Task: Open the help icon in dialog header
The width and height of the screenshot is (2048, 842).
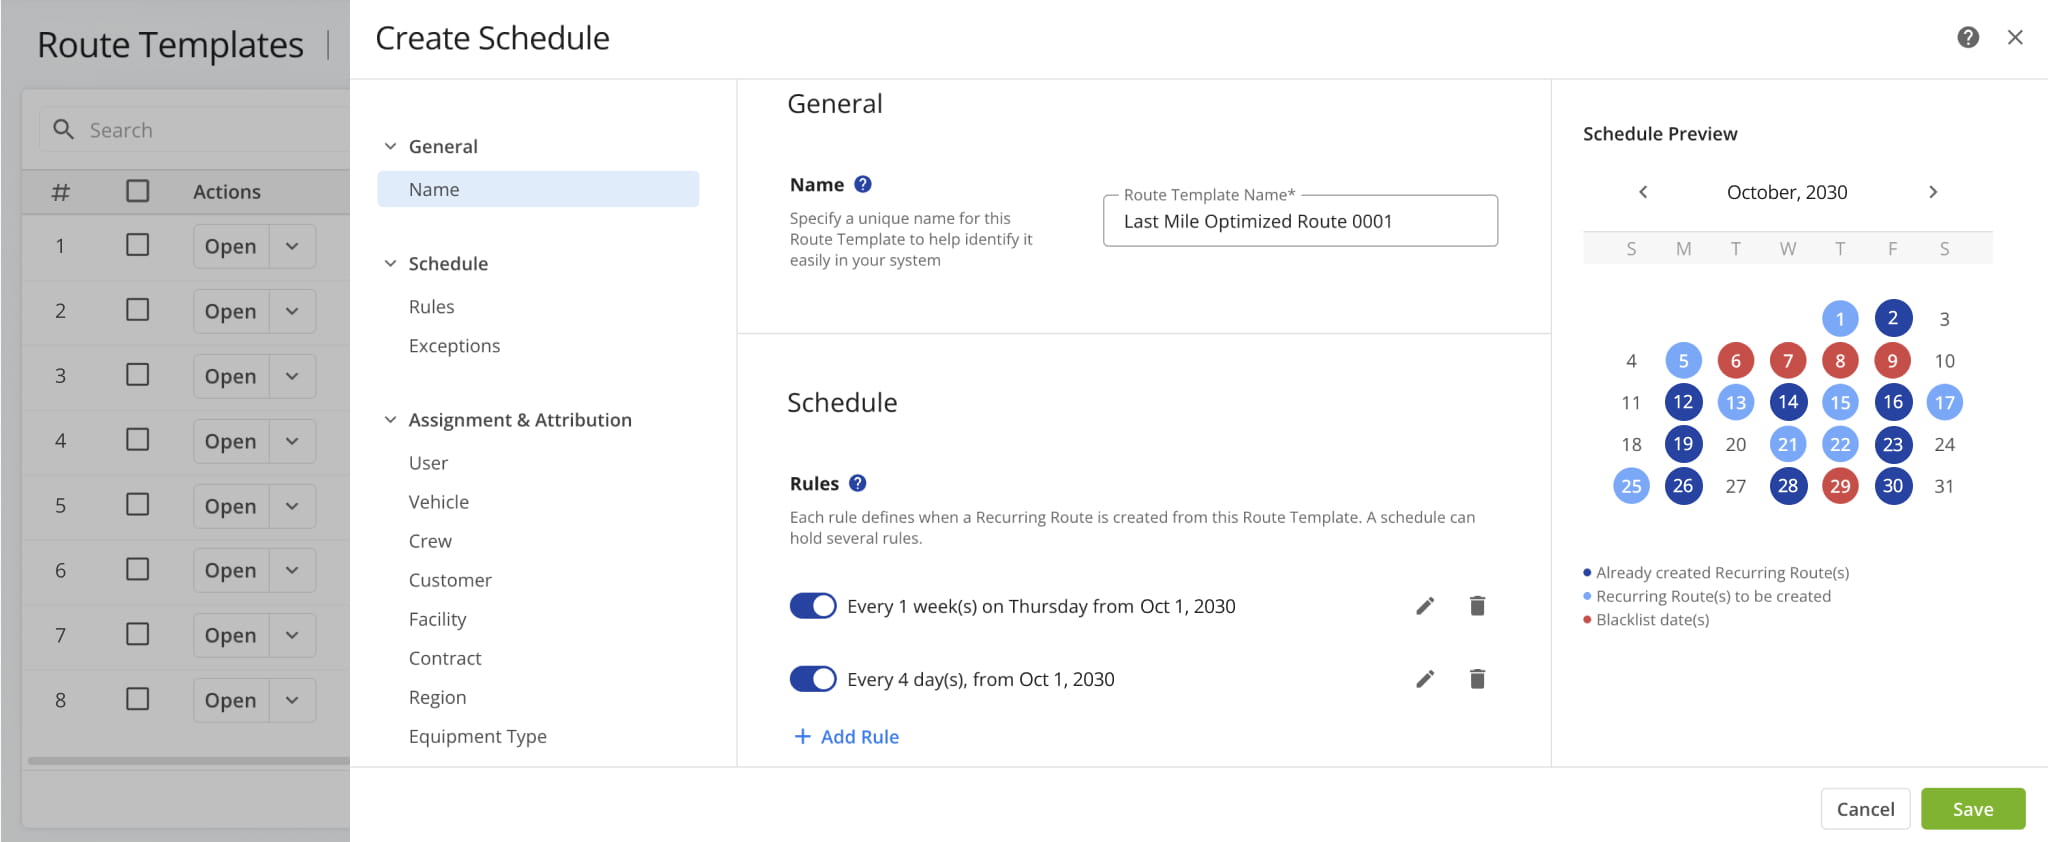Action: point(1967,37)
